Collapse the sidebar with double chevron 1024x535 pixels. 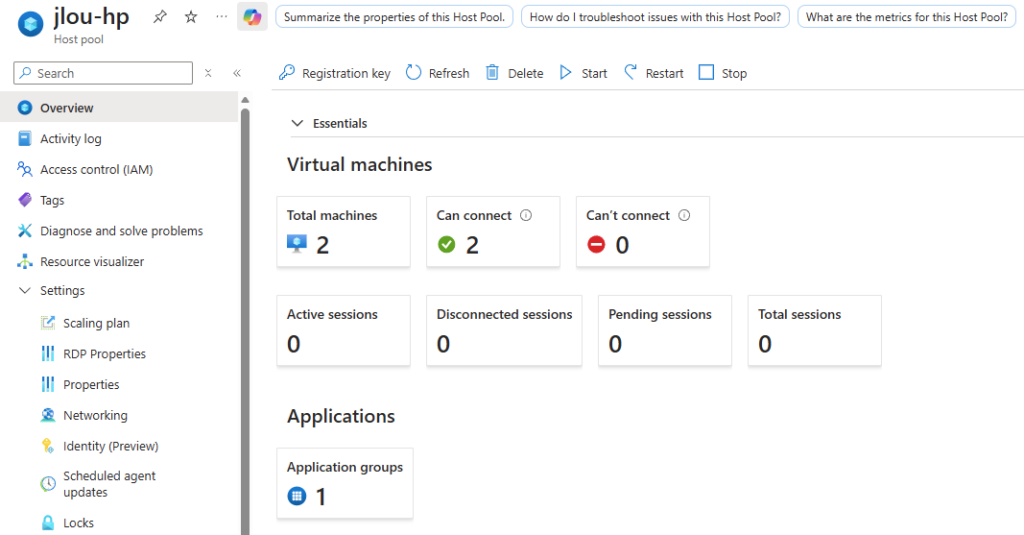click(237, 73)
